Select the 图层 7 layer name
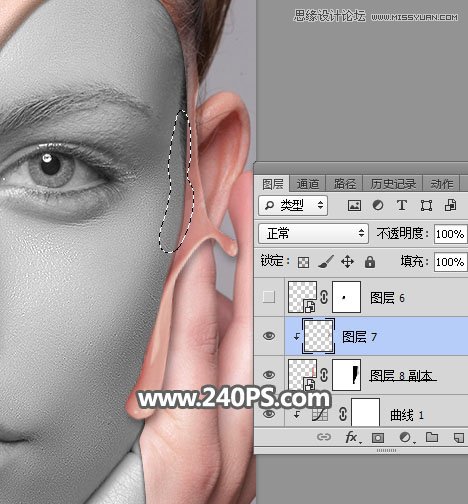Image resolution: width=468 pixels, height=504 pixels. (359, 337)
